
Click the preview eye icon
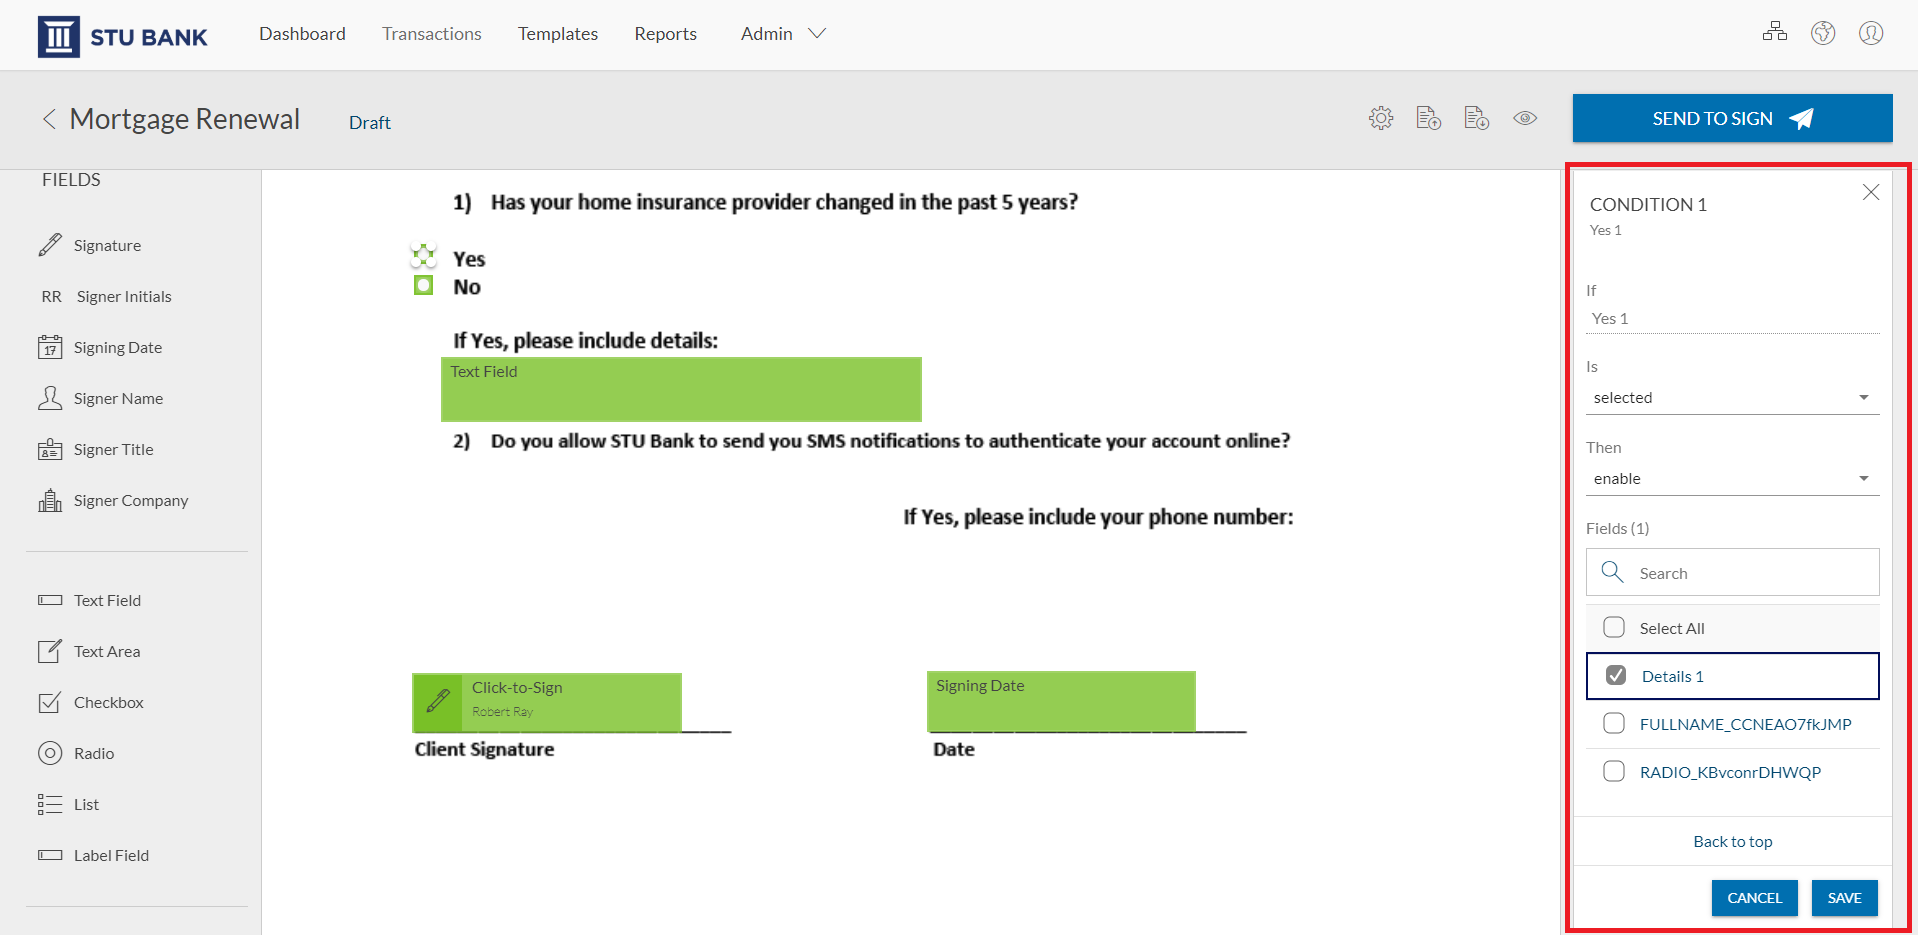pyautogui.click(x=1525, y=118)
